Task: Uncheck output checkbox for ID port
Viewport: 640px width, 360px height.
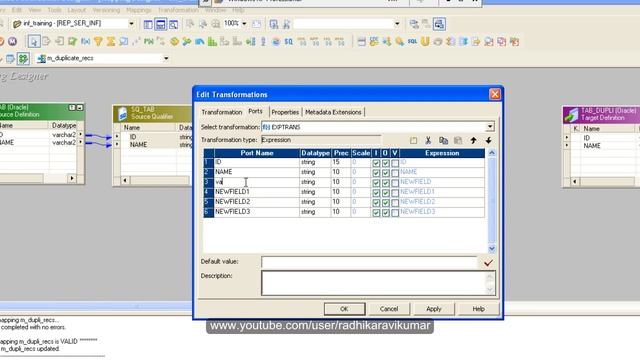Action: [385, 163]
